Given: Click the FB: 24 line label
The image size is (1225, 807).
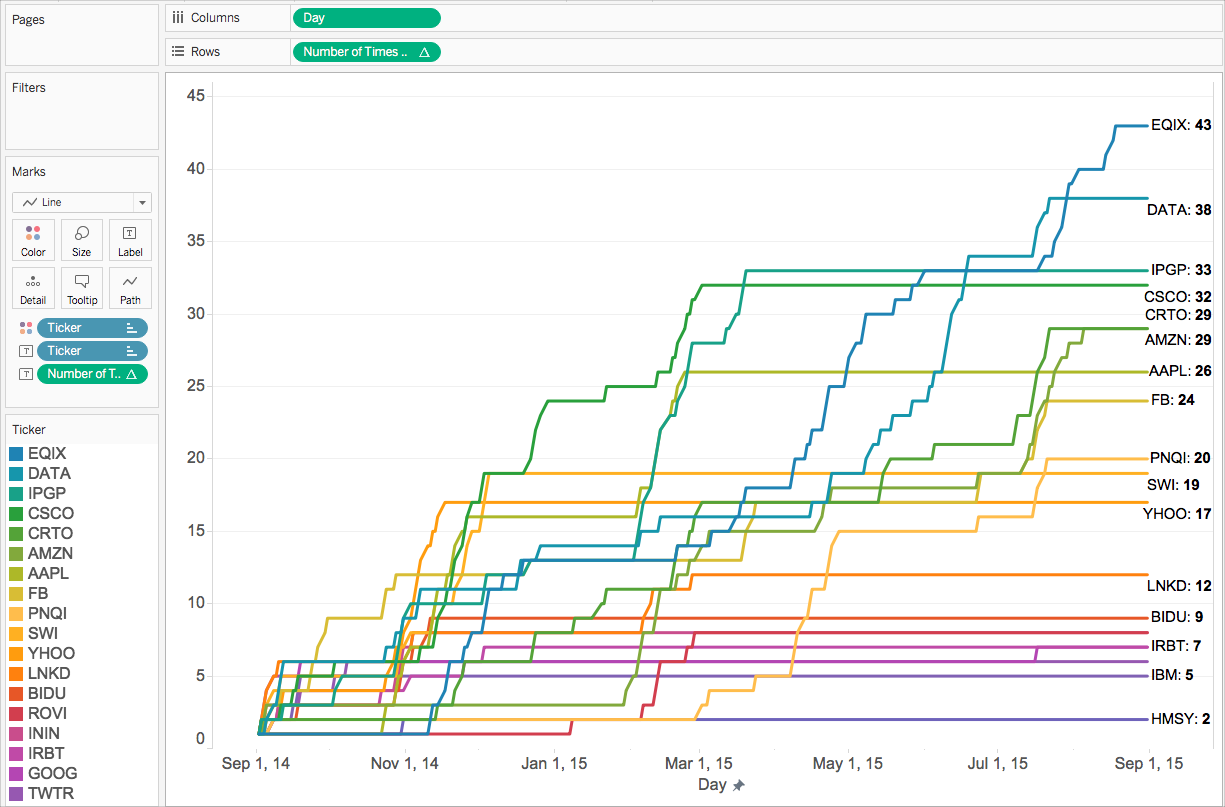Looking at the screenshot, I should coord(1173,400).
